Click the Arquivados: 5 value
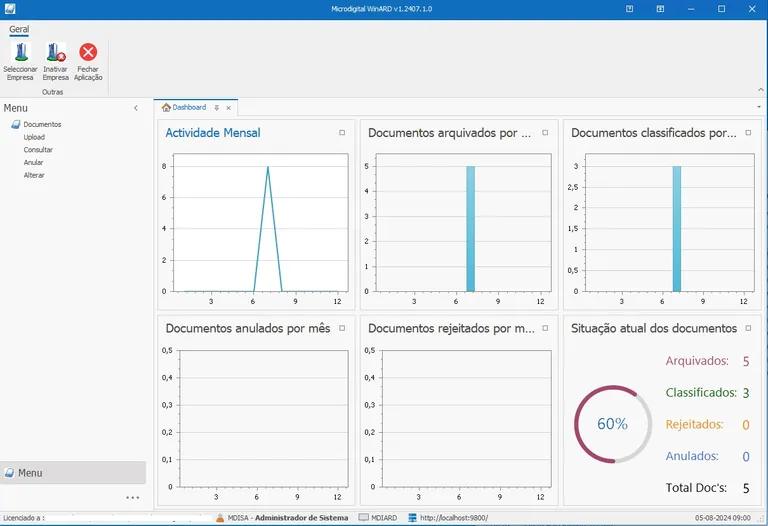 [746, 361]
